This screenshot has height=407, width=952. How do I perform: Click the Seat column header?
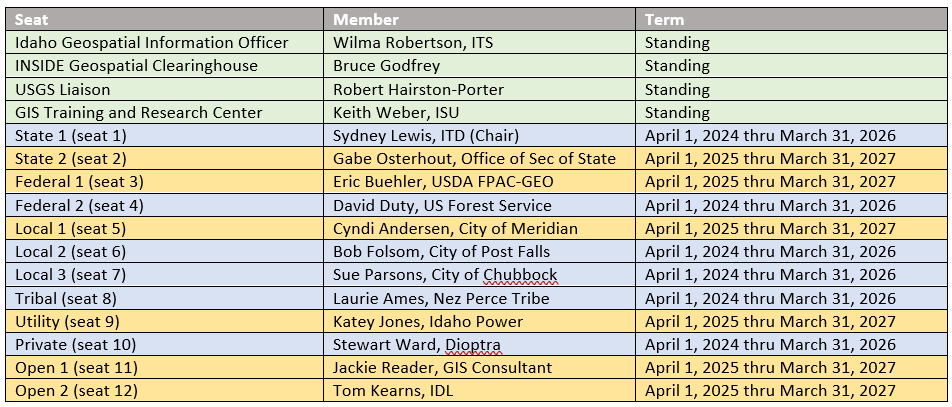(165, 19)
